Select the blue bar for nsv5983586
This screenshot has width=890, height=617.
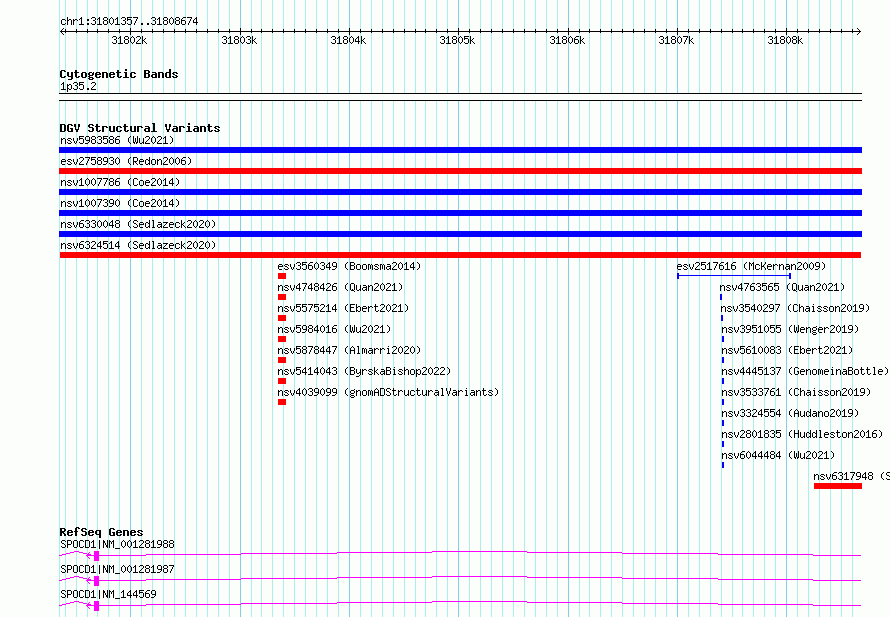click(460, 150)
